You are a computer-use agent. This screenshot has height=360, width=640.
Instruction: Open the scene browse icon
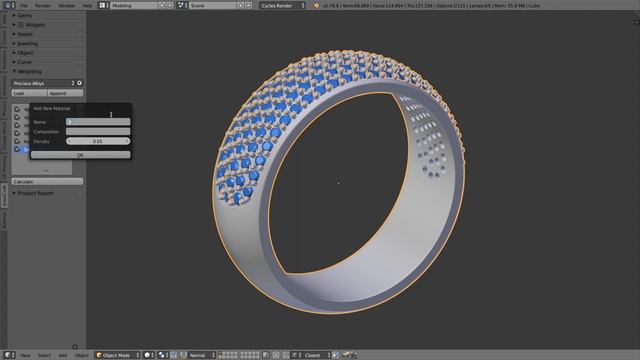182,5
